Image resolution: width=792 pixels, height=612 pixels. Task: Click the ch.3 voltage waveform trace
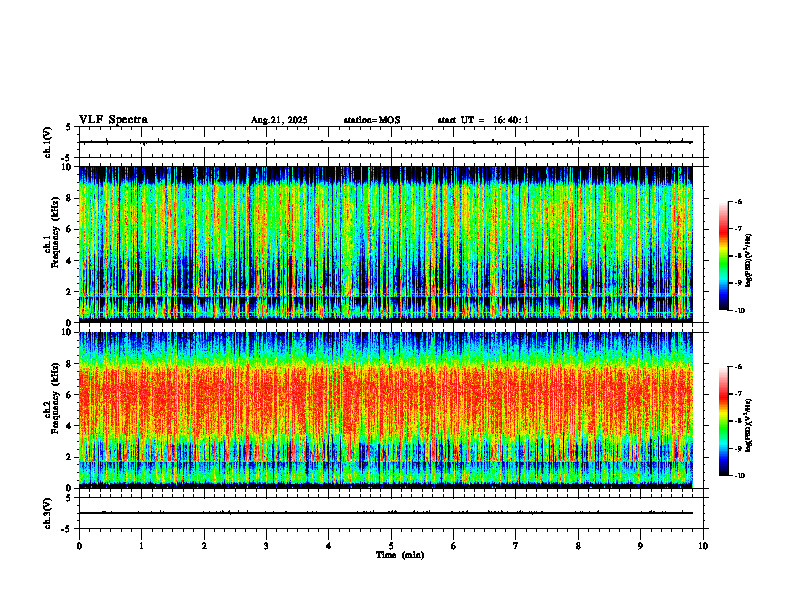click(386, 513)
